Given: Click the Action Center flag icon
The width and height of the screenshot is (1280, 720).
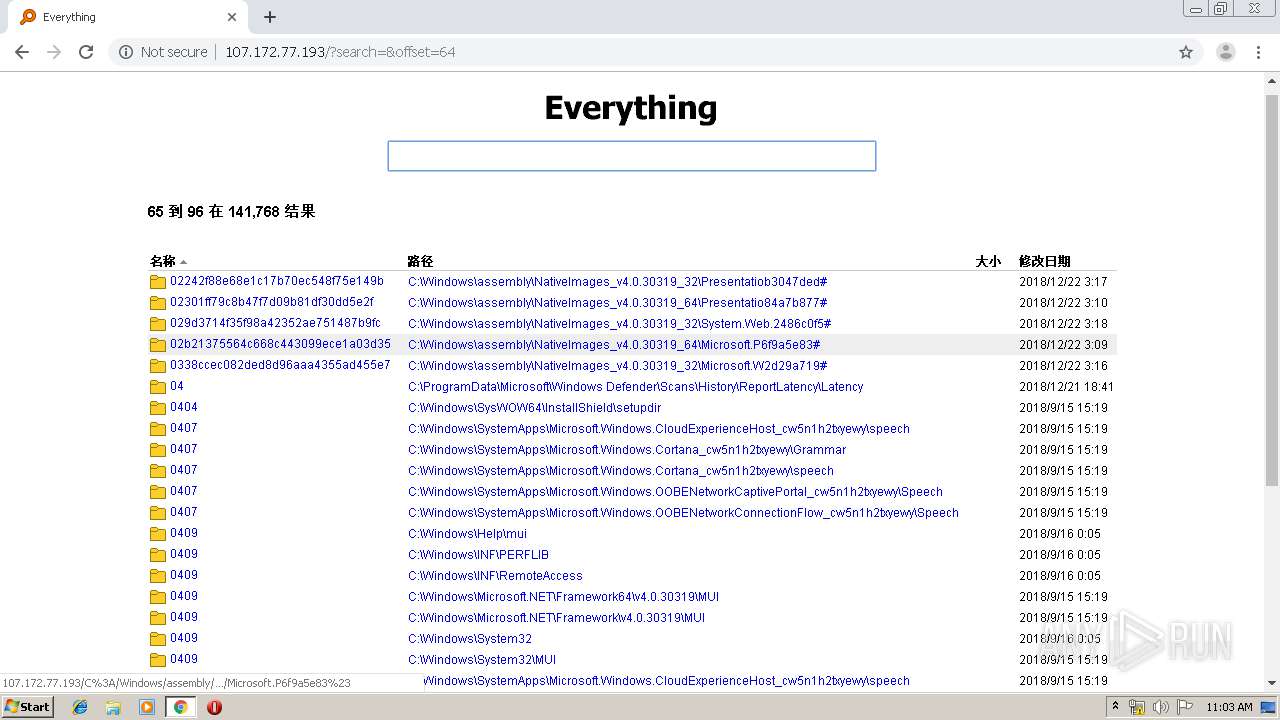Looking at the screenshot, I should point(1185,707).
